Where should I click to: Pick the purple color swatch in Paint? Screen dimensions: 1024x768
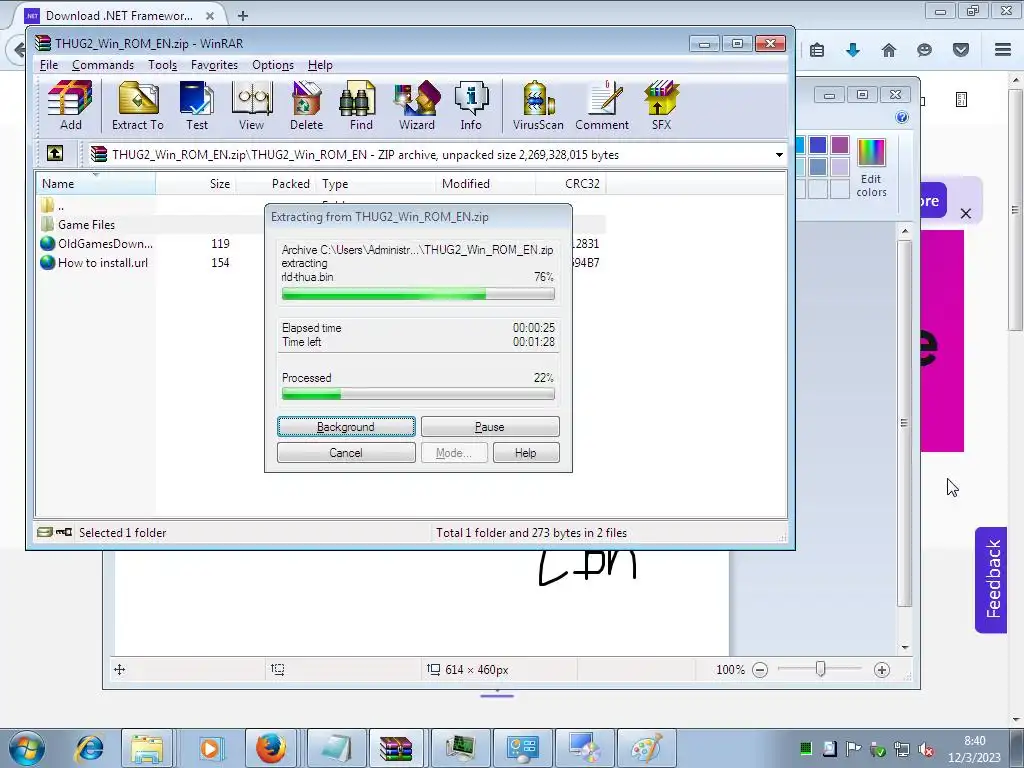[840, 145]
